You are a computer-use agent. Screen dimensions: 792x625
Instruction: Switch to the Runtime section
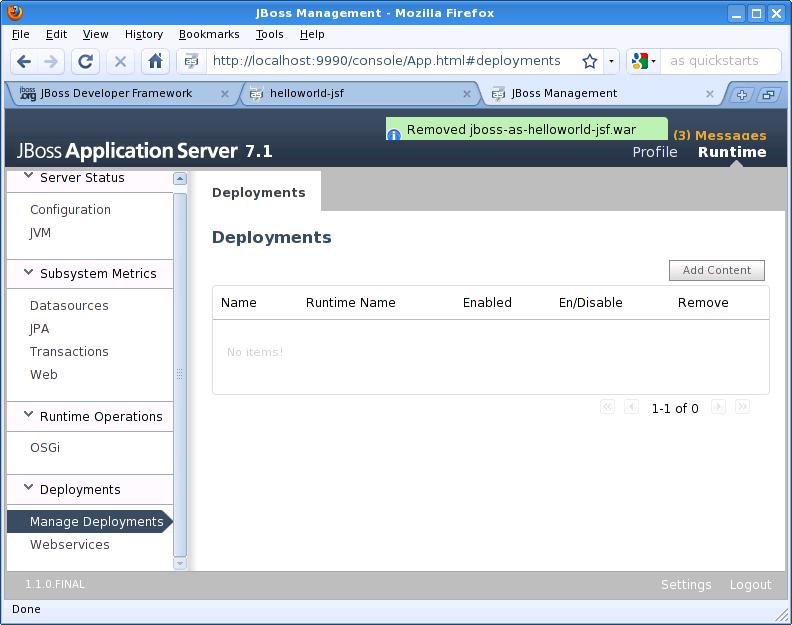click(x=732, y=152)
